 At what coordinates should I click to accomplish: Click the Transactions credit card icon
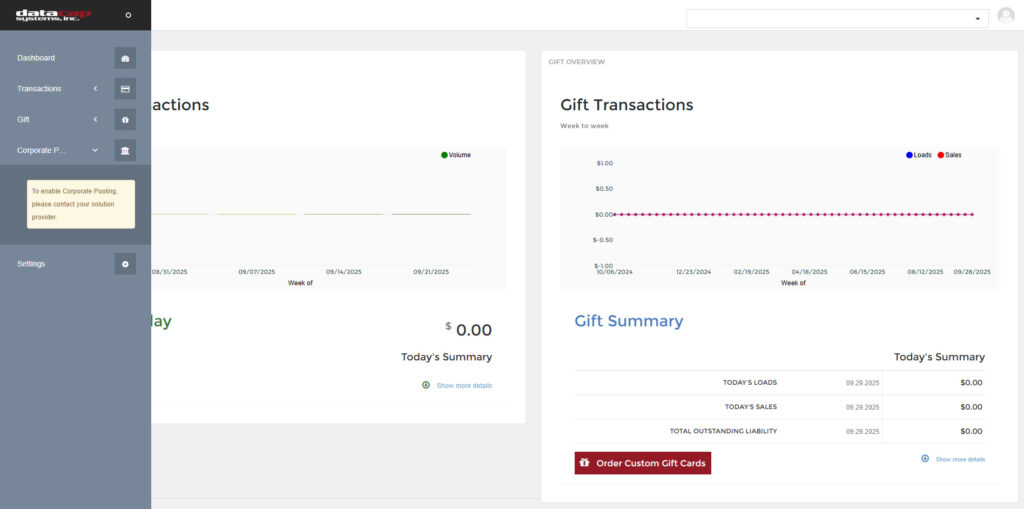pyautogui.click(x=125, y=89)
